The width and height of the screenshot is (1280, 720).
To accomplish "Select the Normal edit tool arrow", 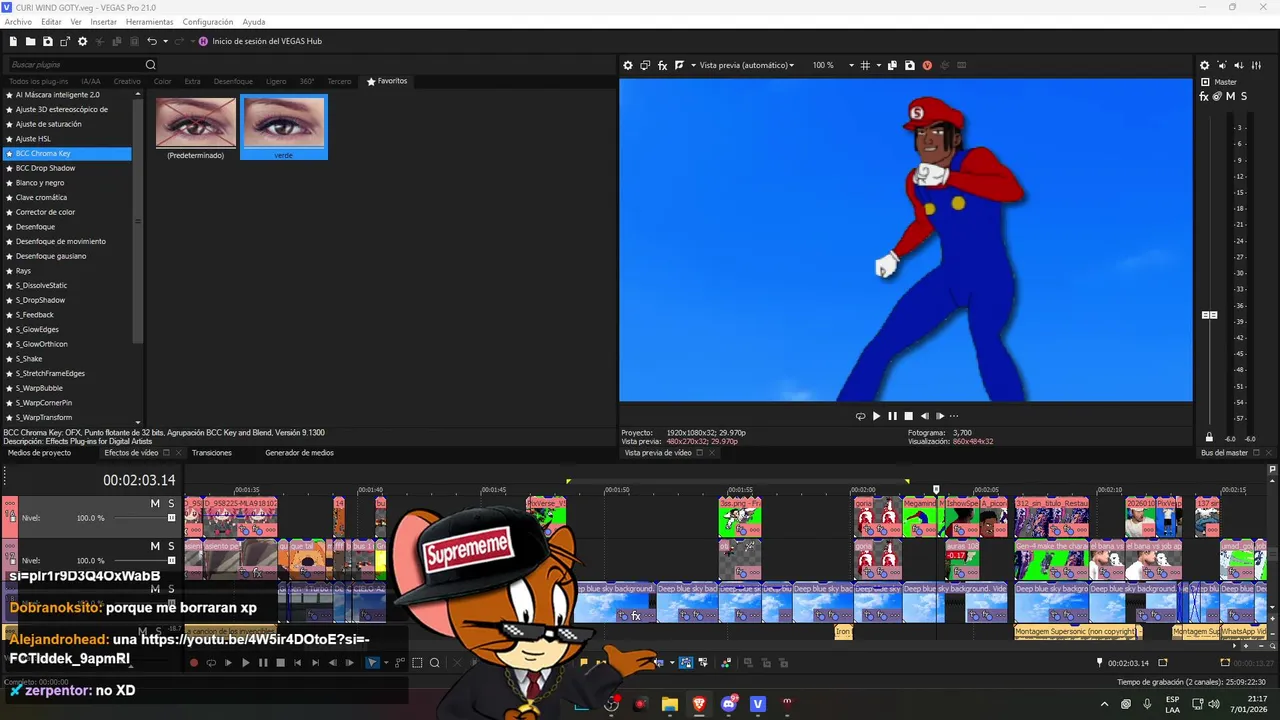I will (x=372, y=663).
